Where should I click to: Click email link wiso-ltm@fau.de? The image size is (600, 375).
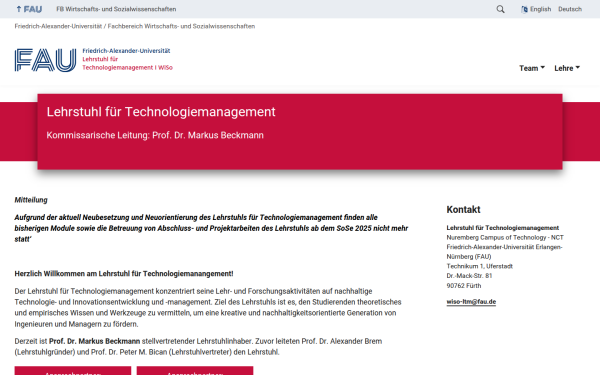pyautogui.click(x=471, y=302)
